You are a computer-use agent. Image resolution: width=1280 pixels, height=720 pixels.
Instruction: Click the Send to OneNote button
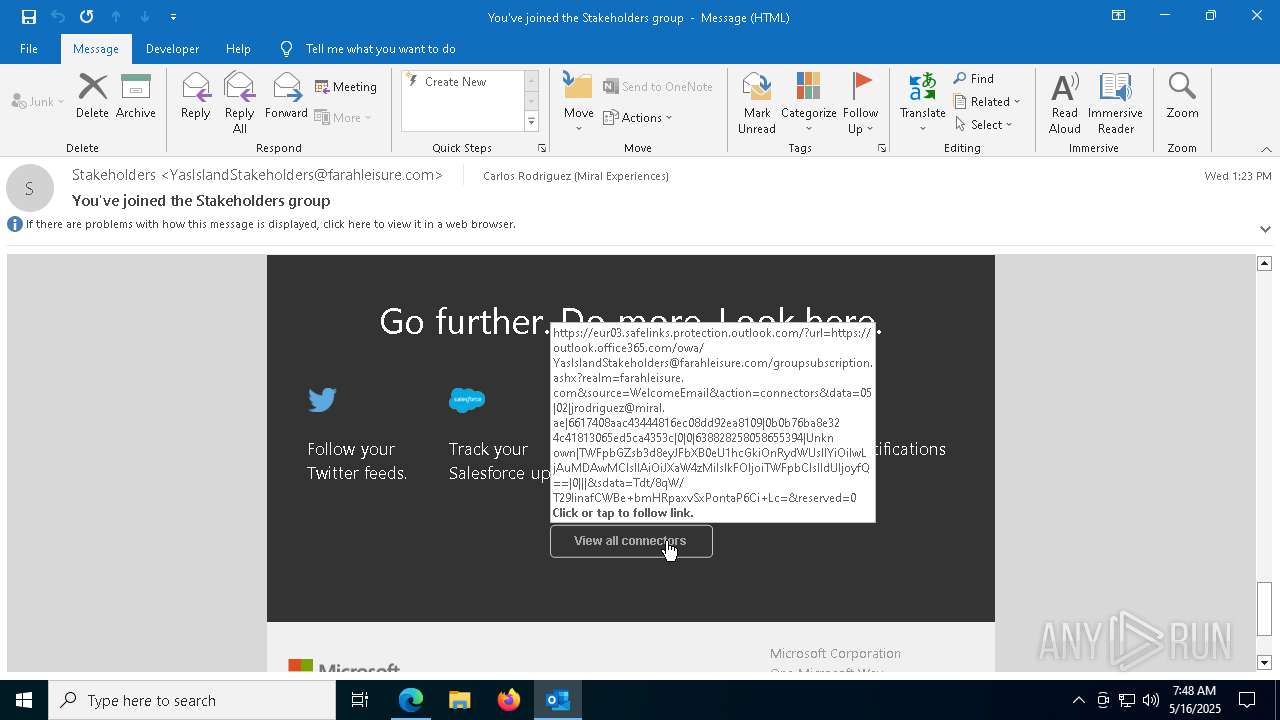[x=658, y=87]
